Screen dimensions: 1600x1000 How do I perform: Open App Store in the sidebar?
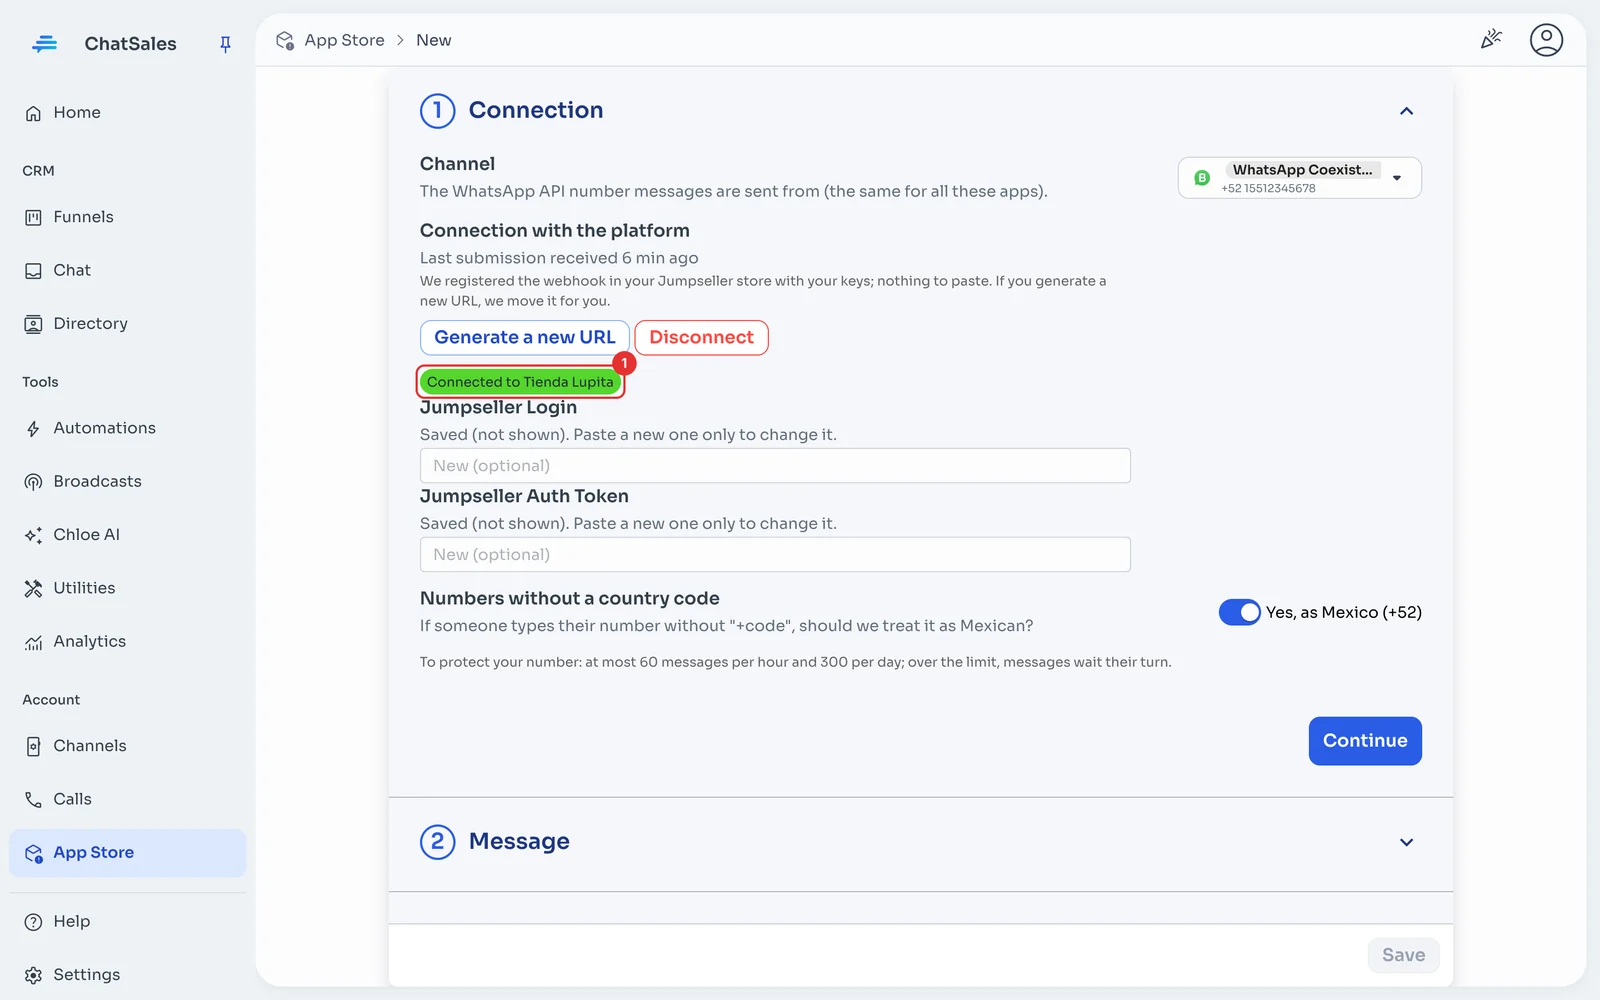[127, 853]
